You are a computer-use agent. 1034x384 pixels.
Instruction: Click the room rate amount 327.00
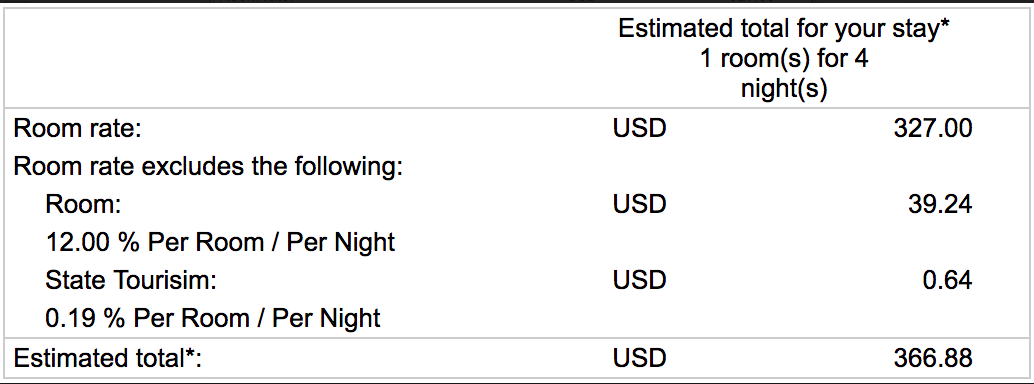933,128
